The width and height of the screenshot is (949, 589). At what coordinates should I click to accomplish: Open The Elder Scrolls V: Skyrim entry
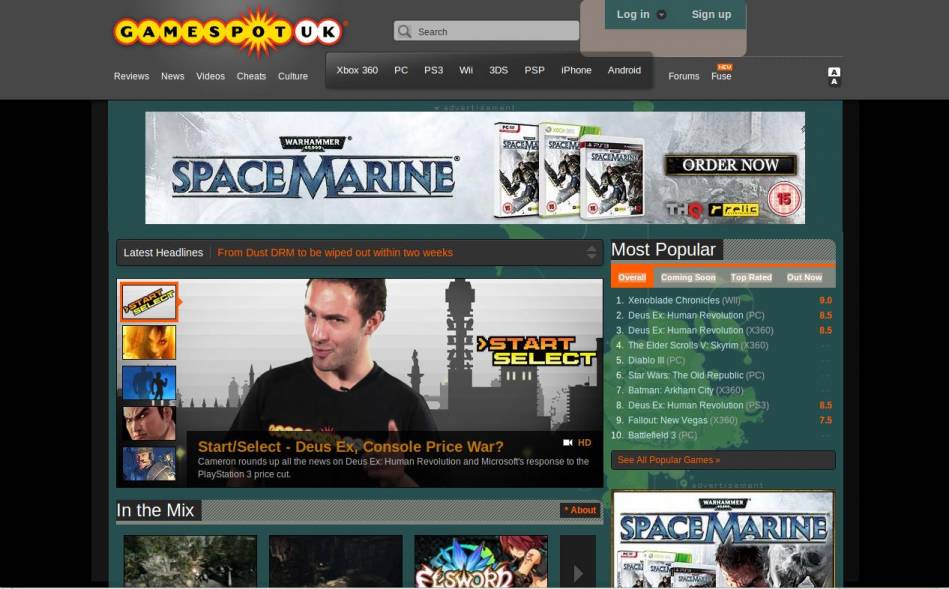tap(698, 345)
